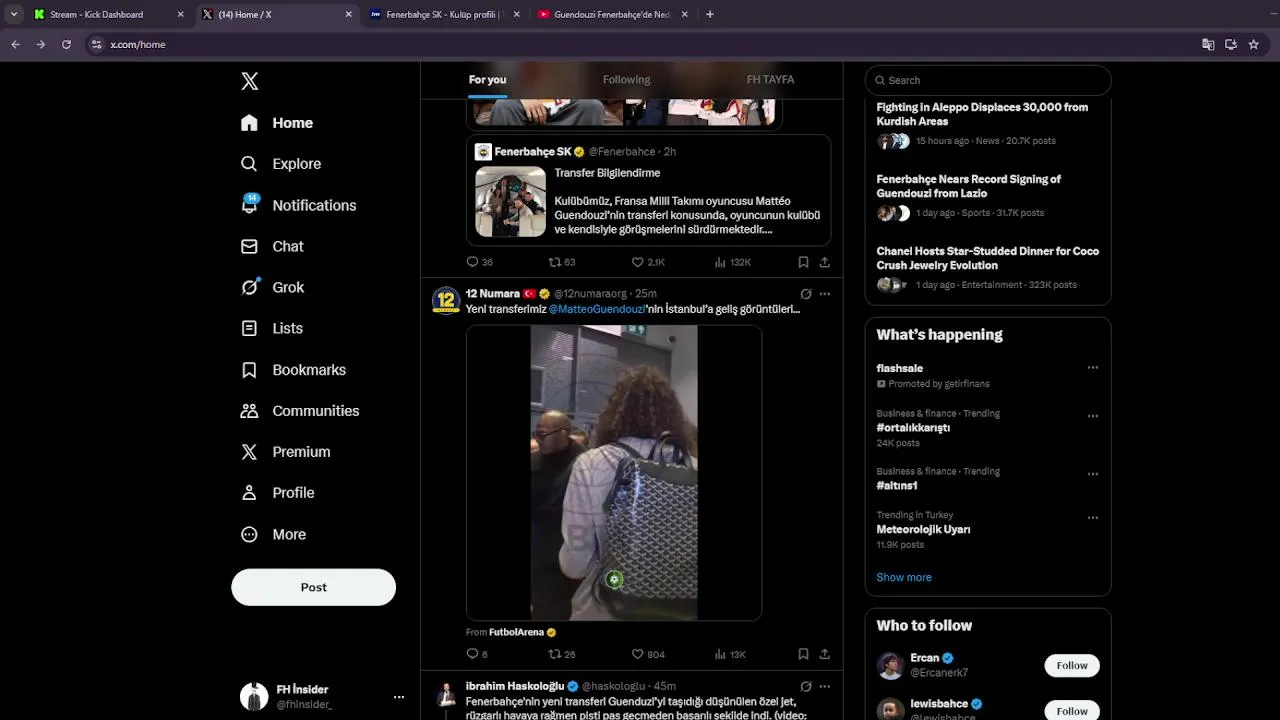This screenshot has width=1280, height=720.
Task: Switch to Fenerbahçe SK Kulüp profili tab
Action: [445, 14]
